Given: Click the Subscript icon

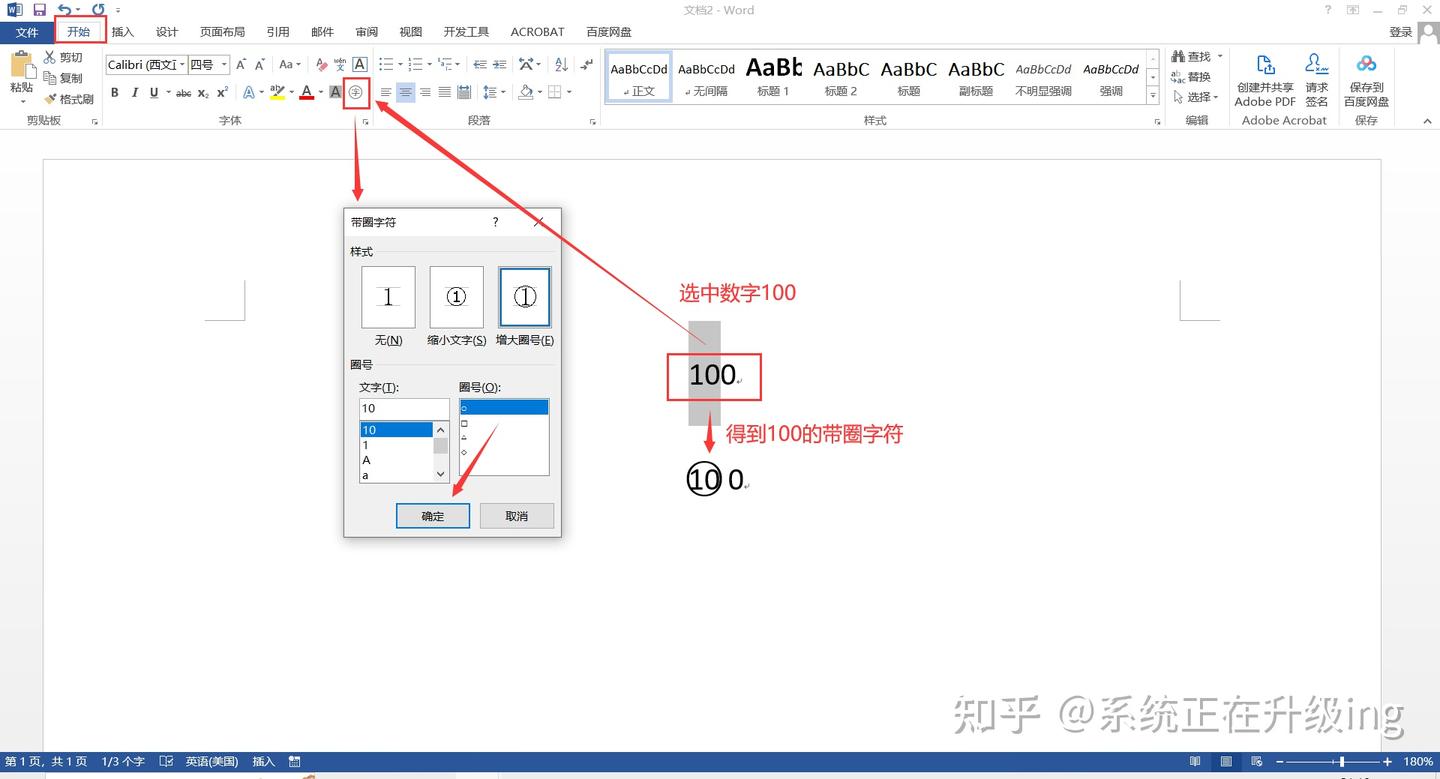Looking at the screenshot, I should (x=204, y=92).
